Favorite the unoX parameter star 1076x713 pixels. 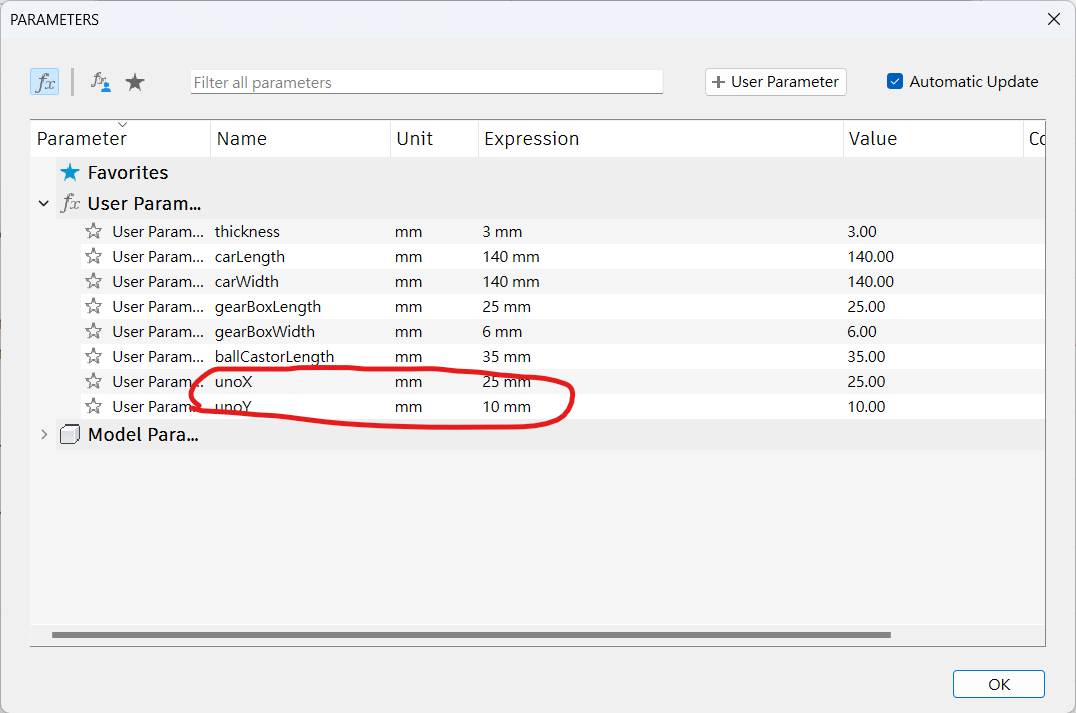94,382
